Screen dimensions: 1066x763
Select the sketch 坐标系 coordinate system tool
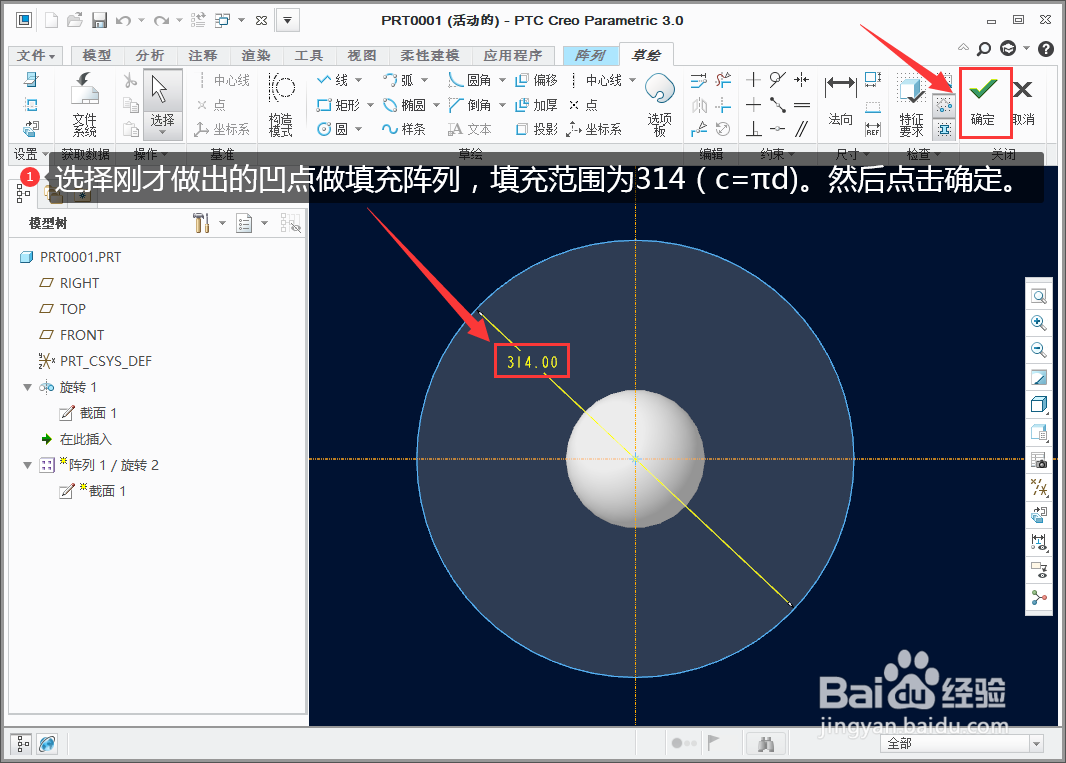pos(594,129)
